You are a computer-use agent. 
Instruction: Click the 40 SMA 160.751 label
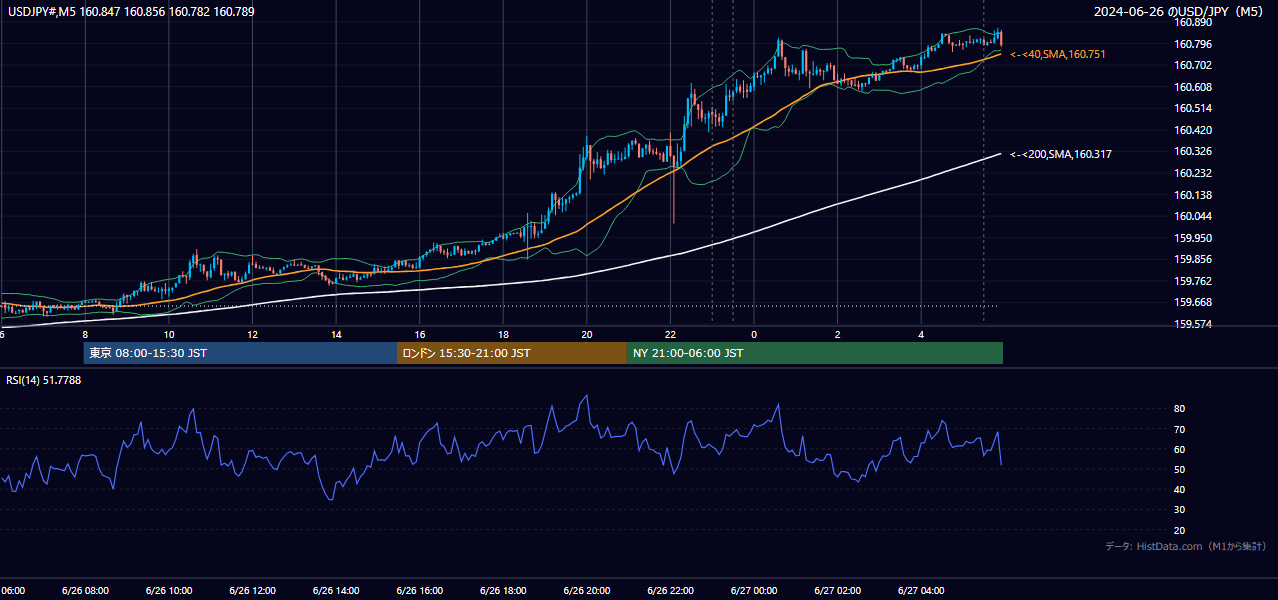click(1058, 54)
